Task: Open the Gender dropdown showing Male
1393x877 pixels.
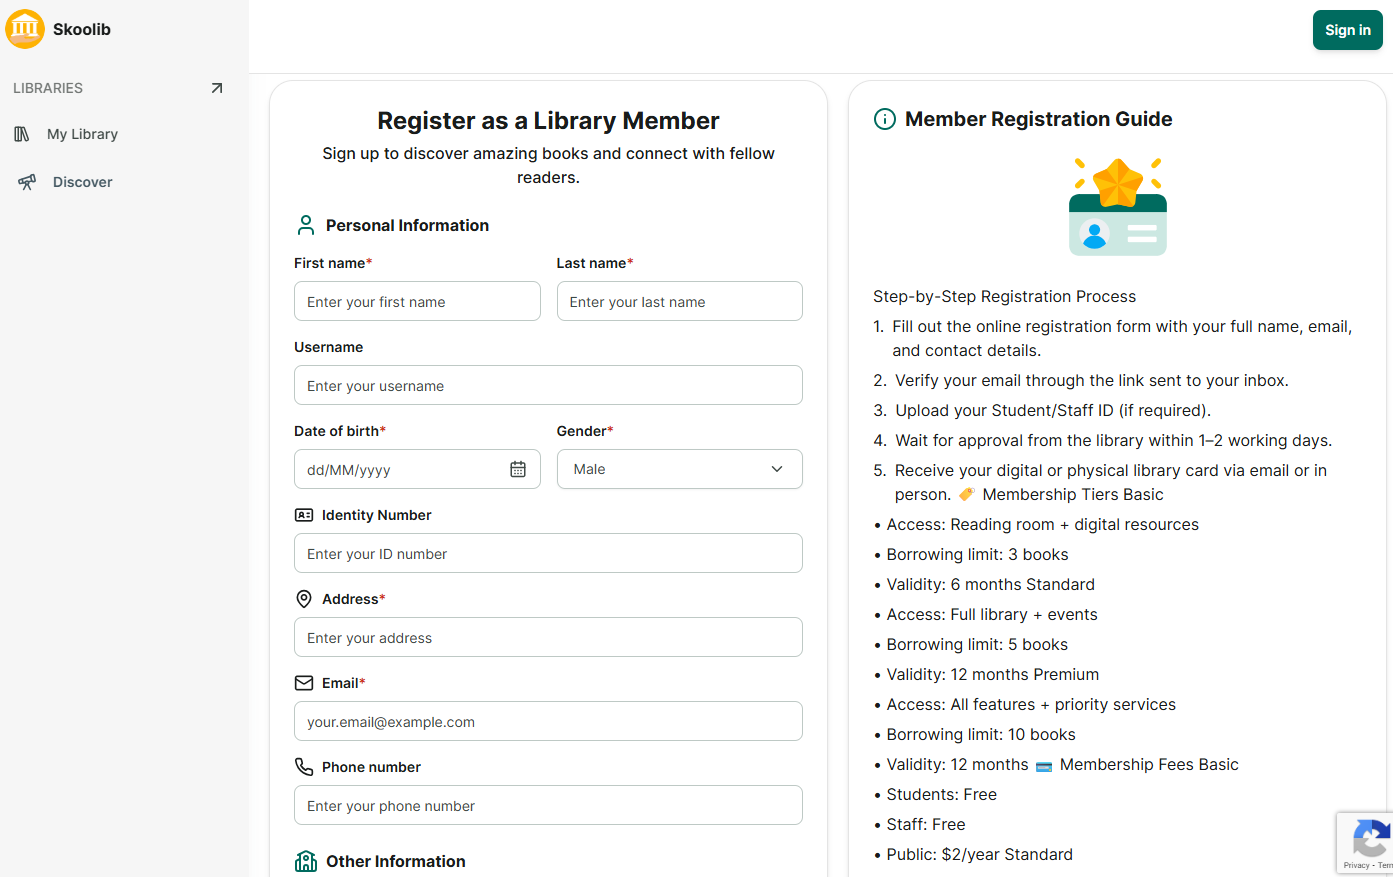Action: pyautogui.click(x=680, y=469)
